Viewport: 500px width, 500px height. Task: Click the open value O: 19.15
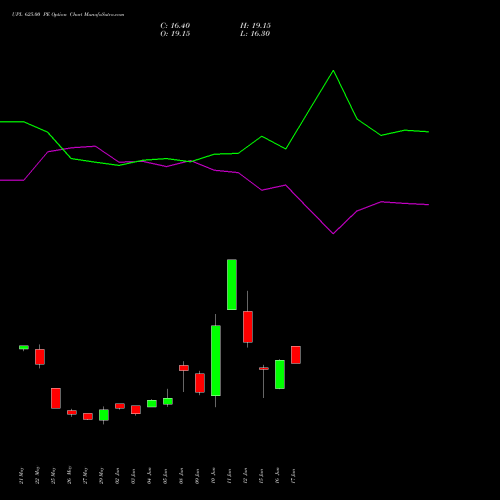175,34
